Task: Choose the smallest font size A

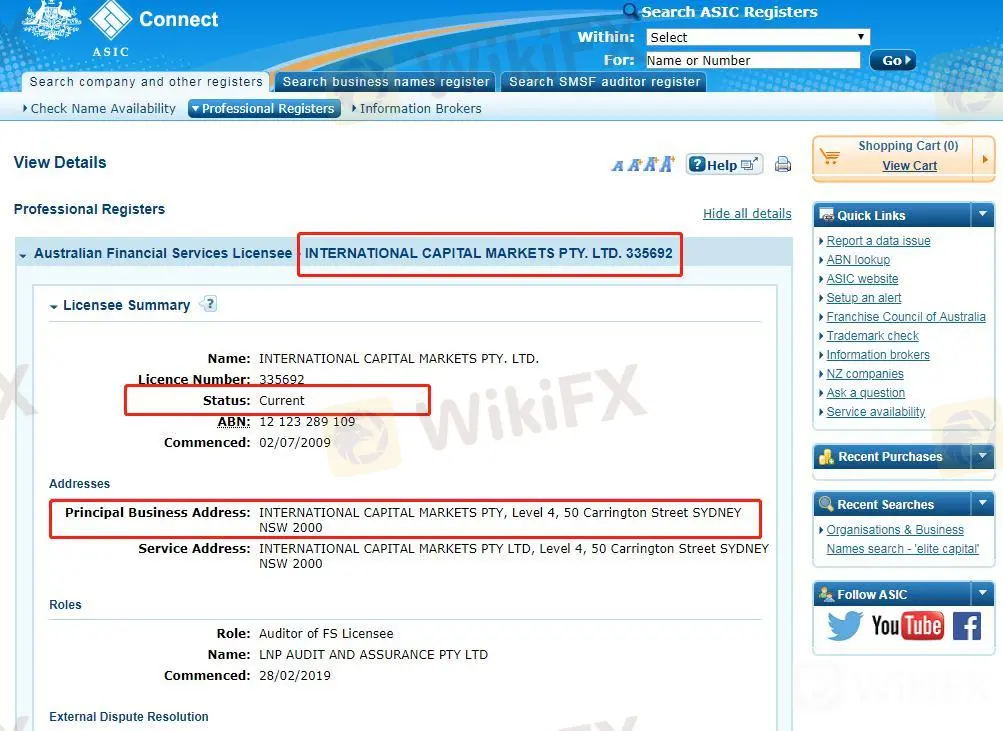Action: click(x=617, y=166)
